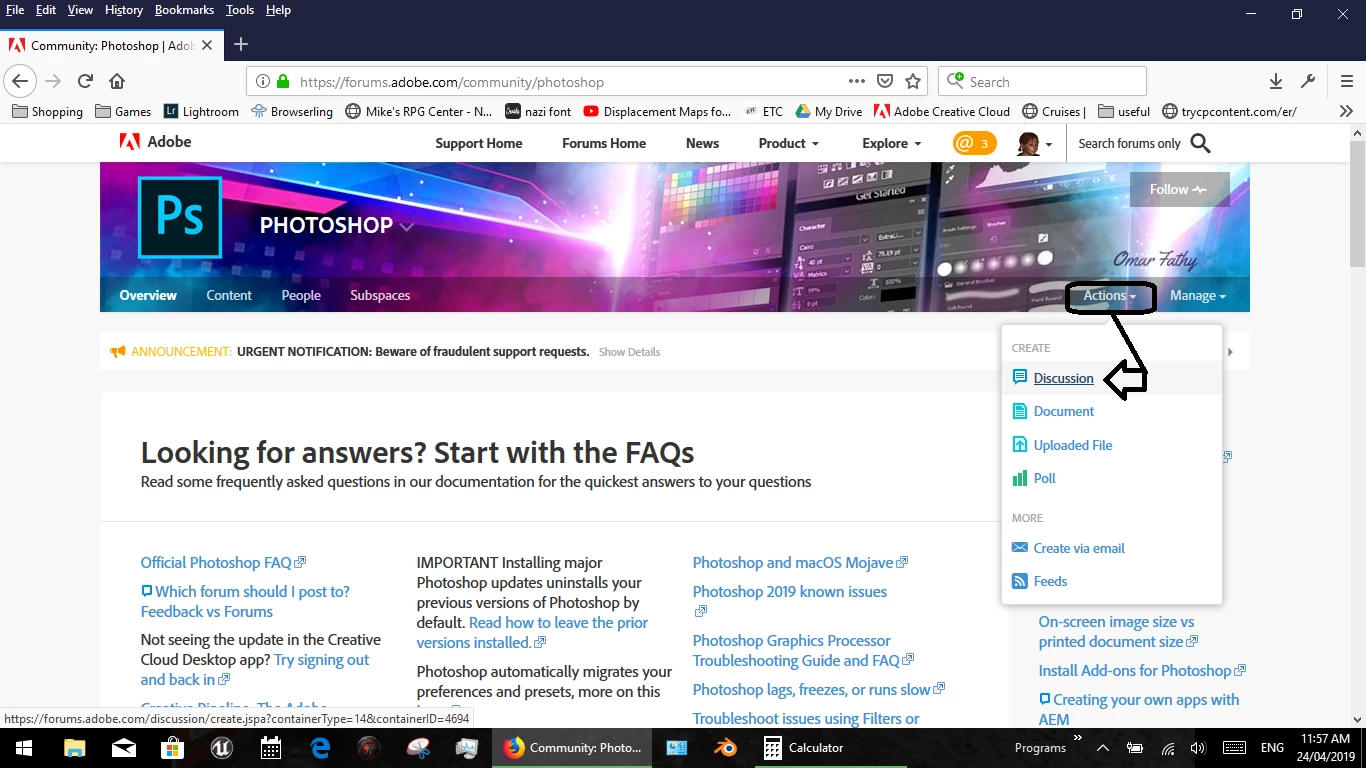Expand the Explore dropdown
Image resolution: width=1366 pixels, height=768 pixels.
[x=892, y=143]
